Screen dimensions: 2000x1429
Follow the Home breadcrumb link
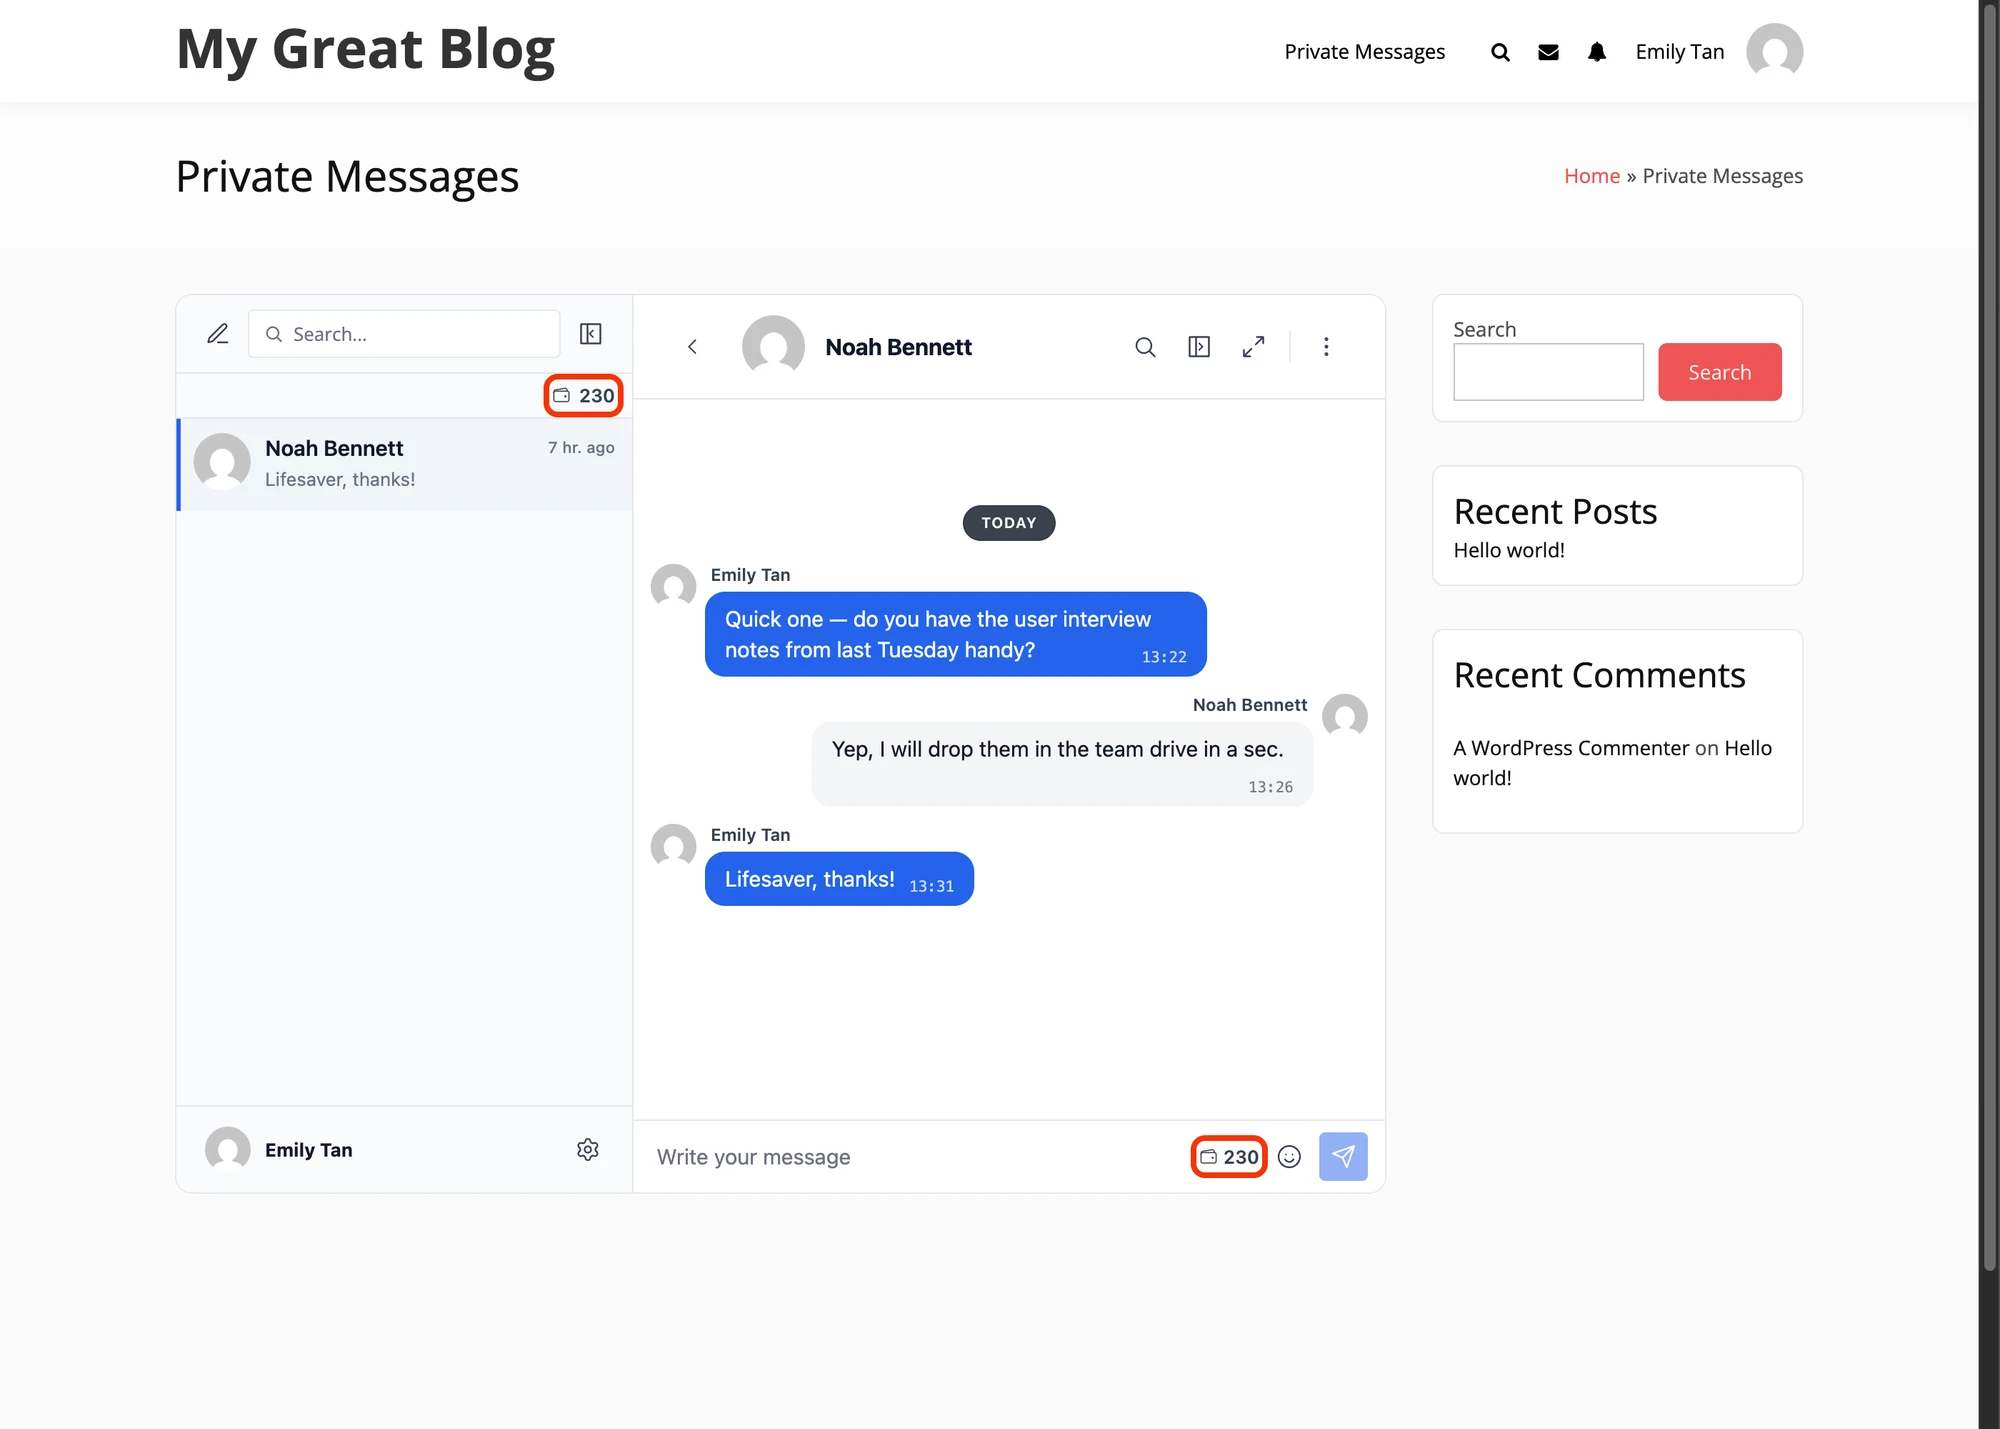(1592, 176)
